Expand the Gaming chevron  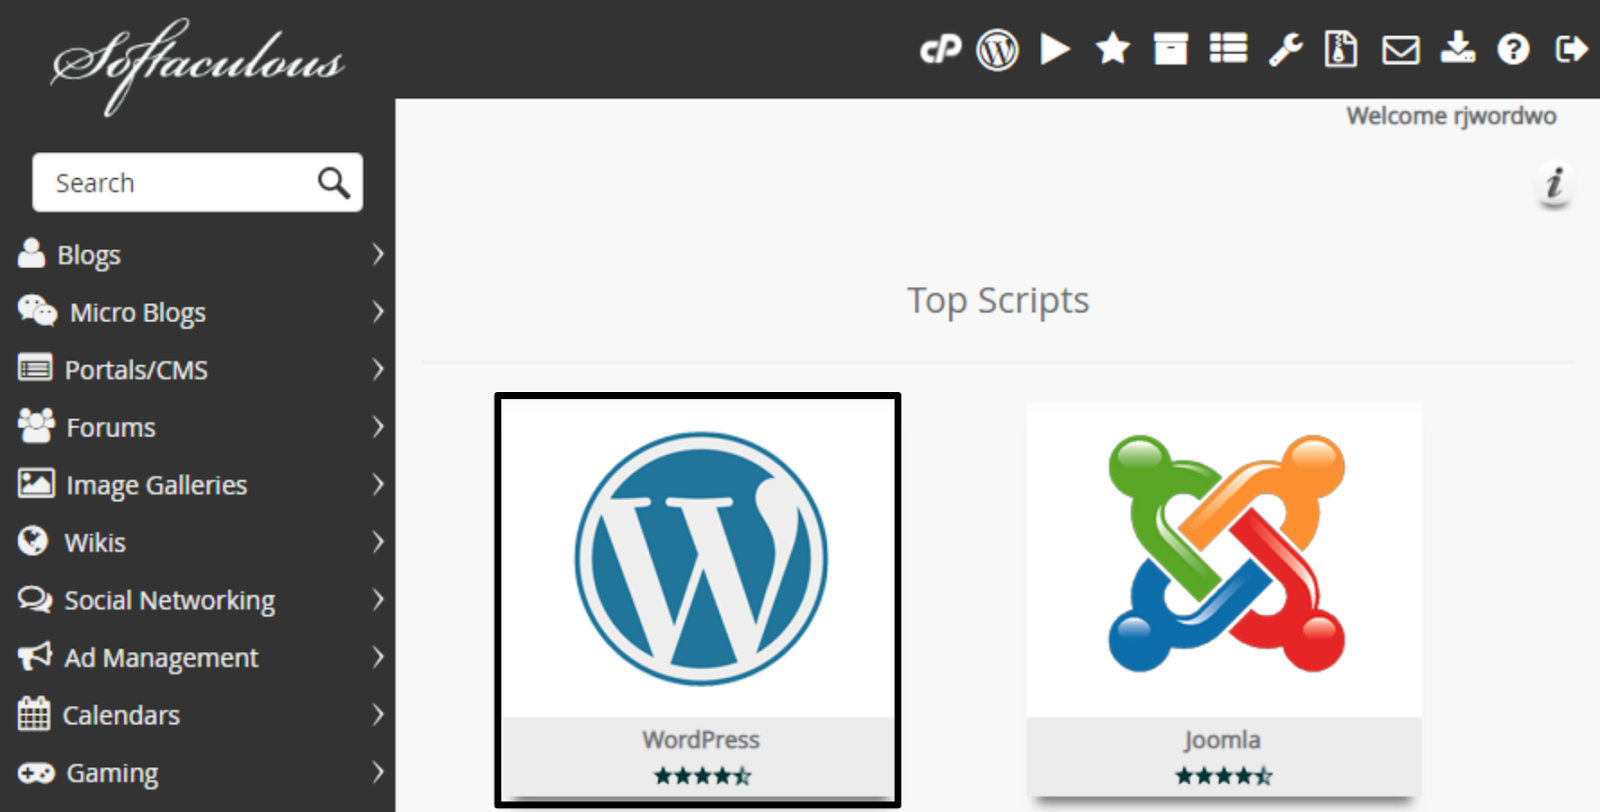[x=377, y=772]
